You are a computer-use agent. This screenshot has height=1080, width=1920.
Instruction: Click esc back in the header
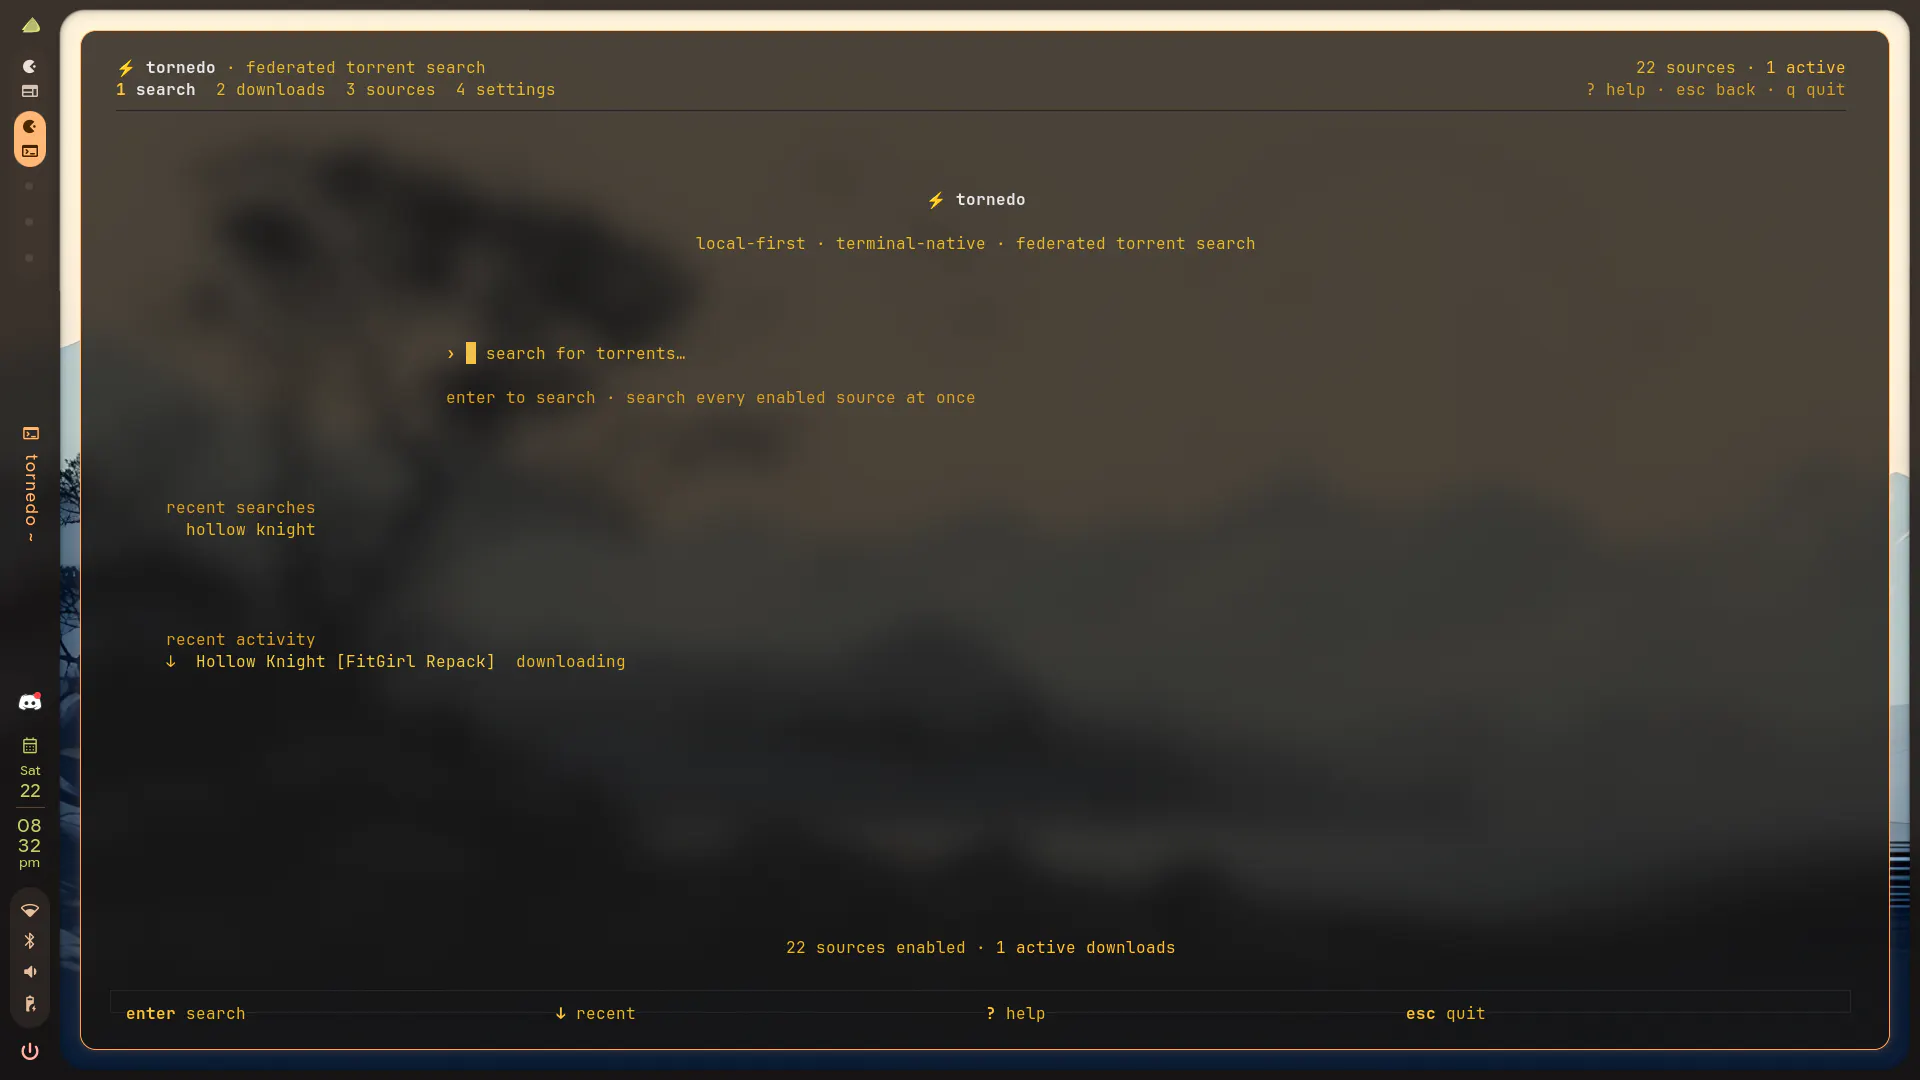(1716, 90)
